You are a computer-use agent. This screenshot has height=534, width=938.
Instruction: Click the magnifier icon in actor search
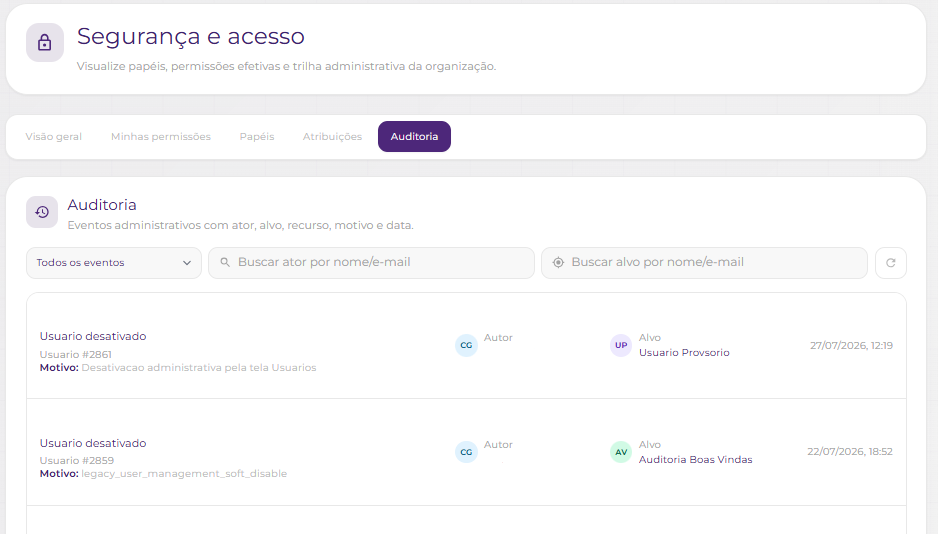coord(225,263)
